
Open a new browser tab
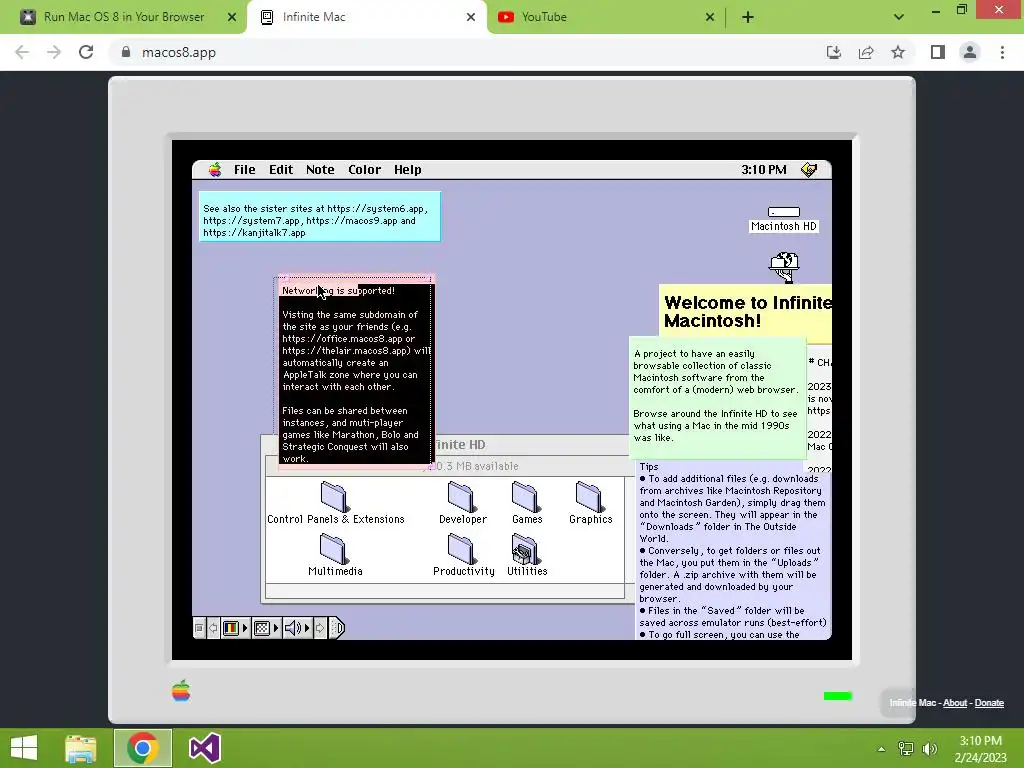click(x=748, y=17)
